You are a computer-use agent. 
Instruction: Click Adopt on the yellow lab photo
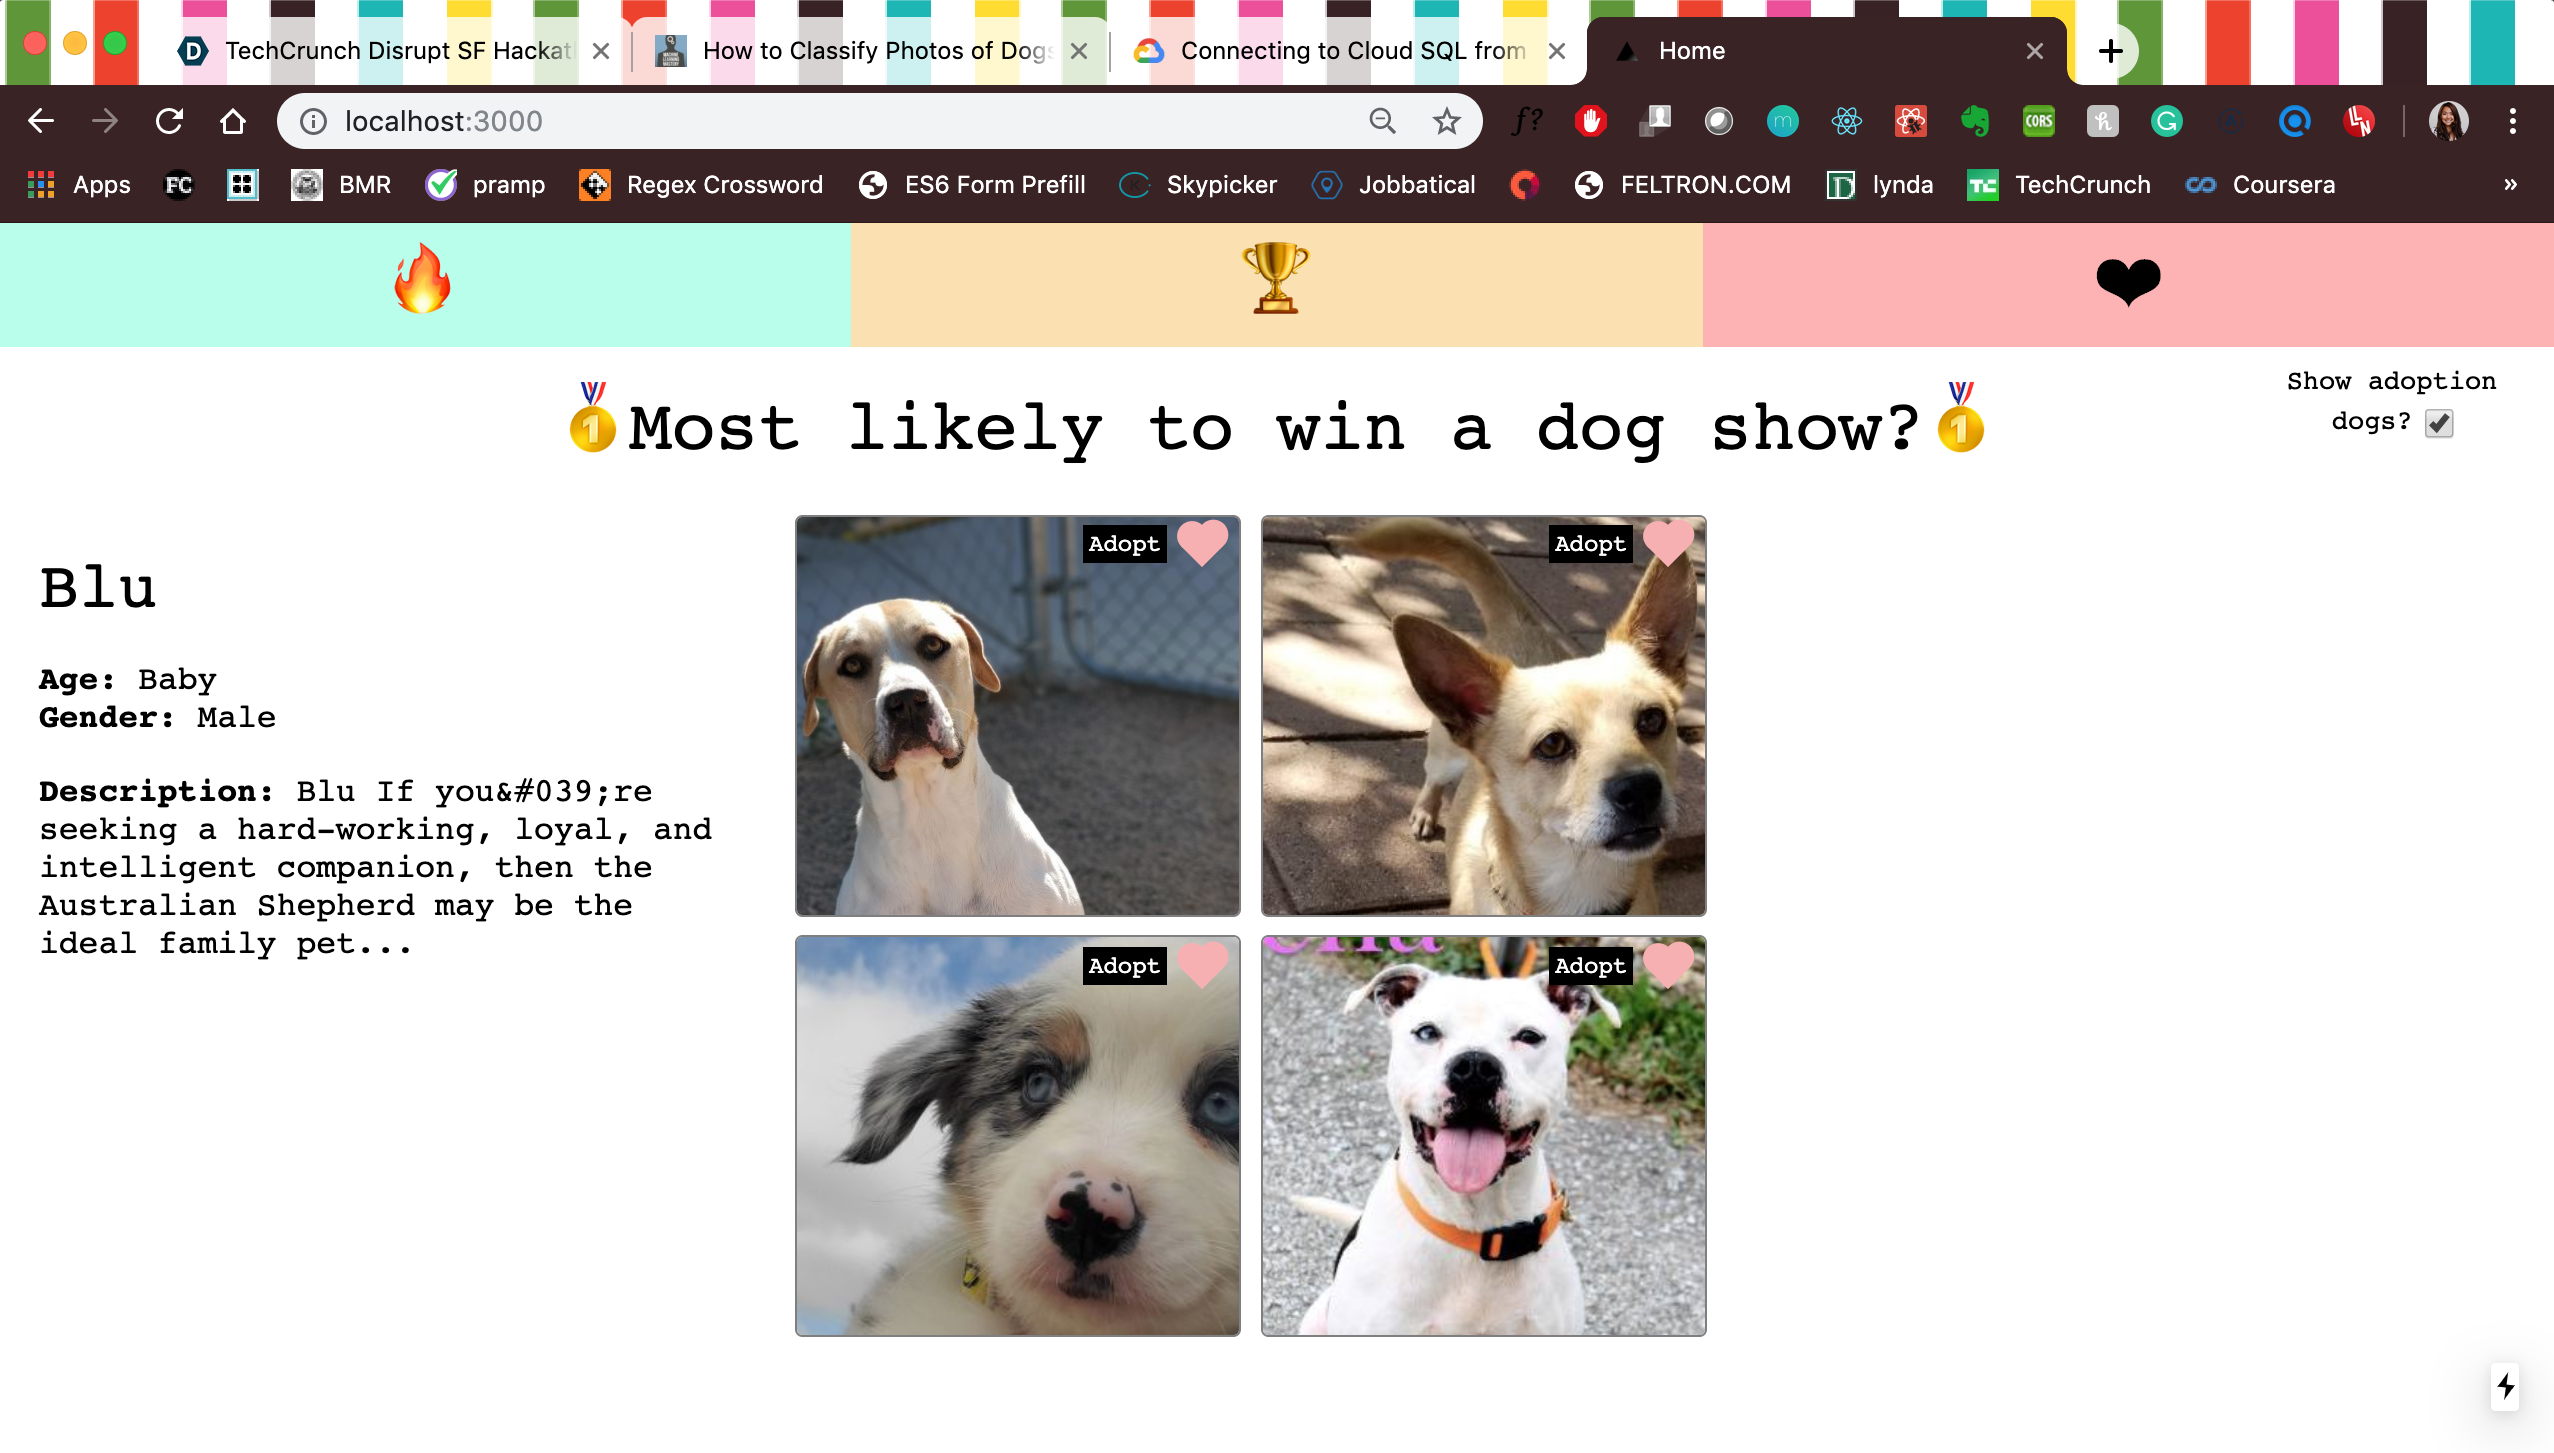tap(1123, 544)
